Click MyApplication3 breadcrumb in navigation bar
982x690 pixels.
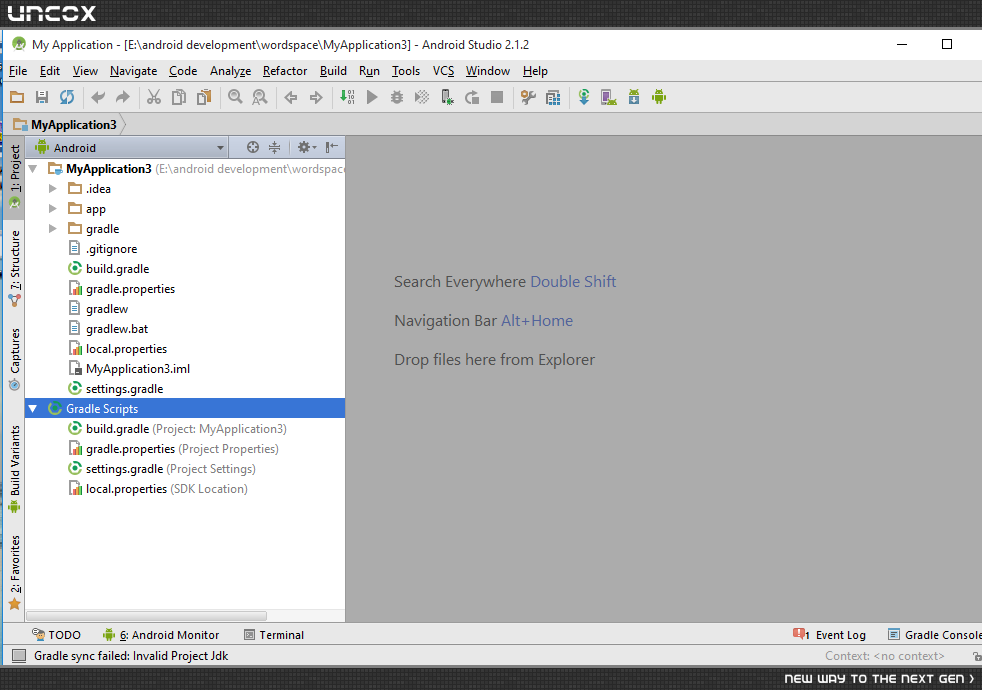coord(65,125)
